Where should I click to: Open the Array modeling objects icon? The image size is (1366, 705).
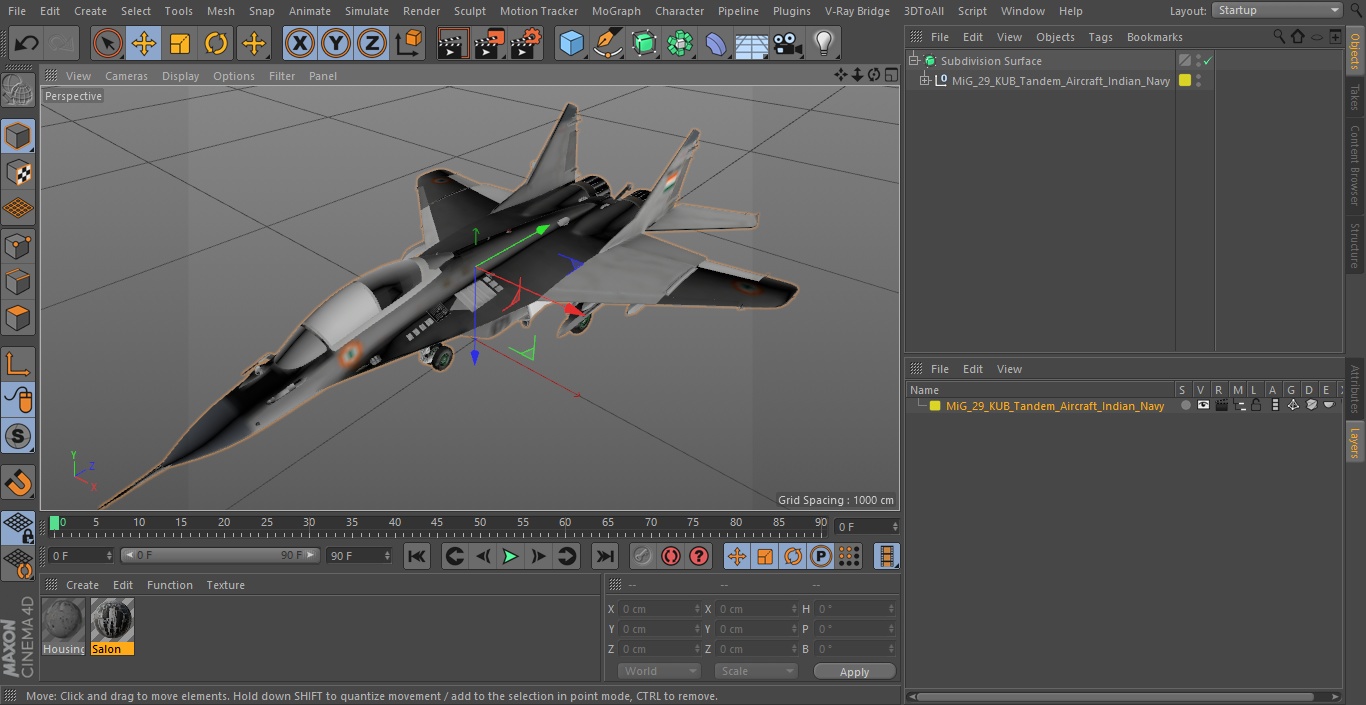680,43
